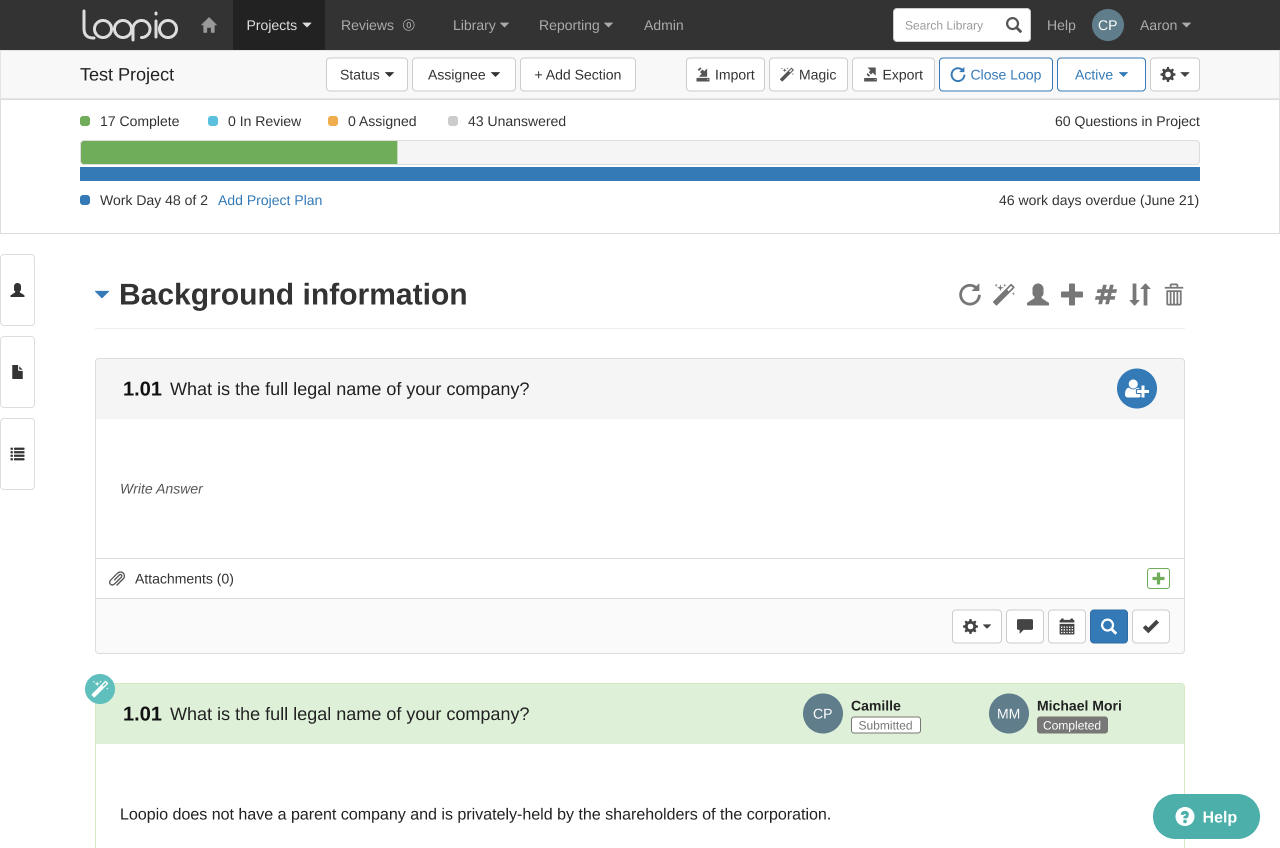Click the Completed badge under Michael Mori
This screenshot has height=848, width=1280.
1072,725
